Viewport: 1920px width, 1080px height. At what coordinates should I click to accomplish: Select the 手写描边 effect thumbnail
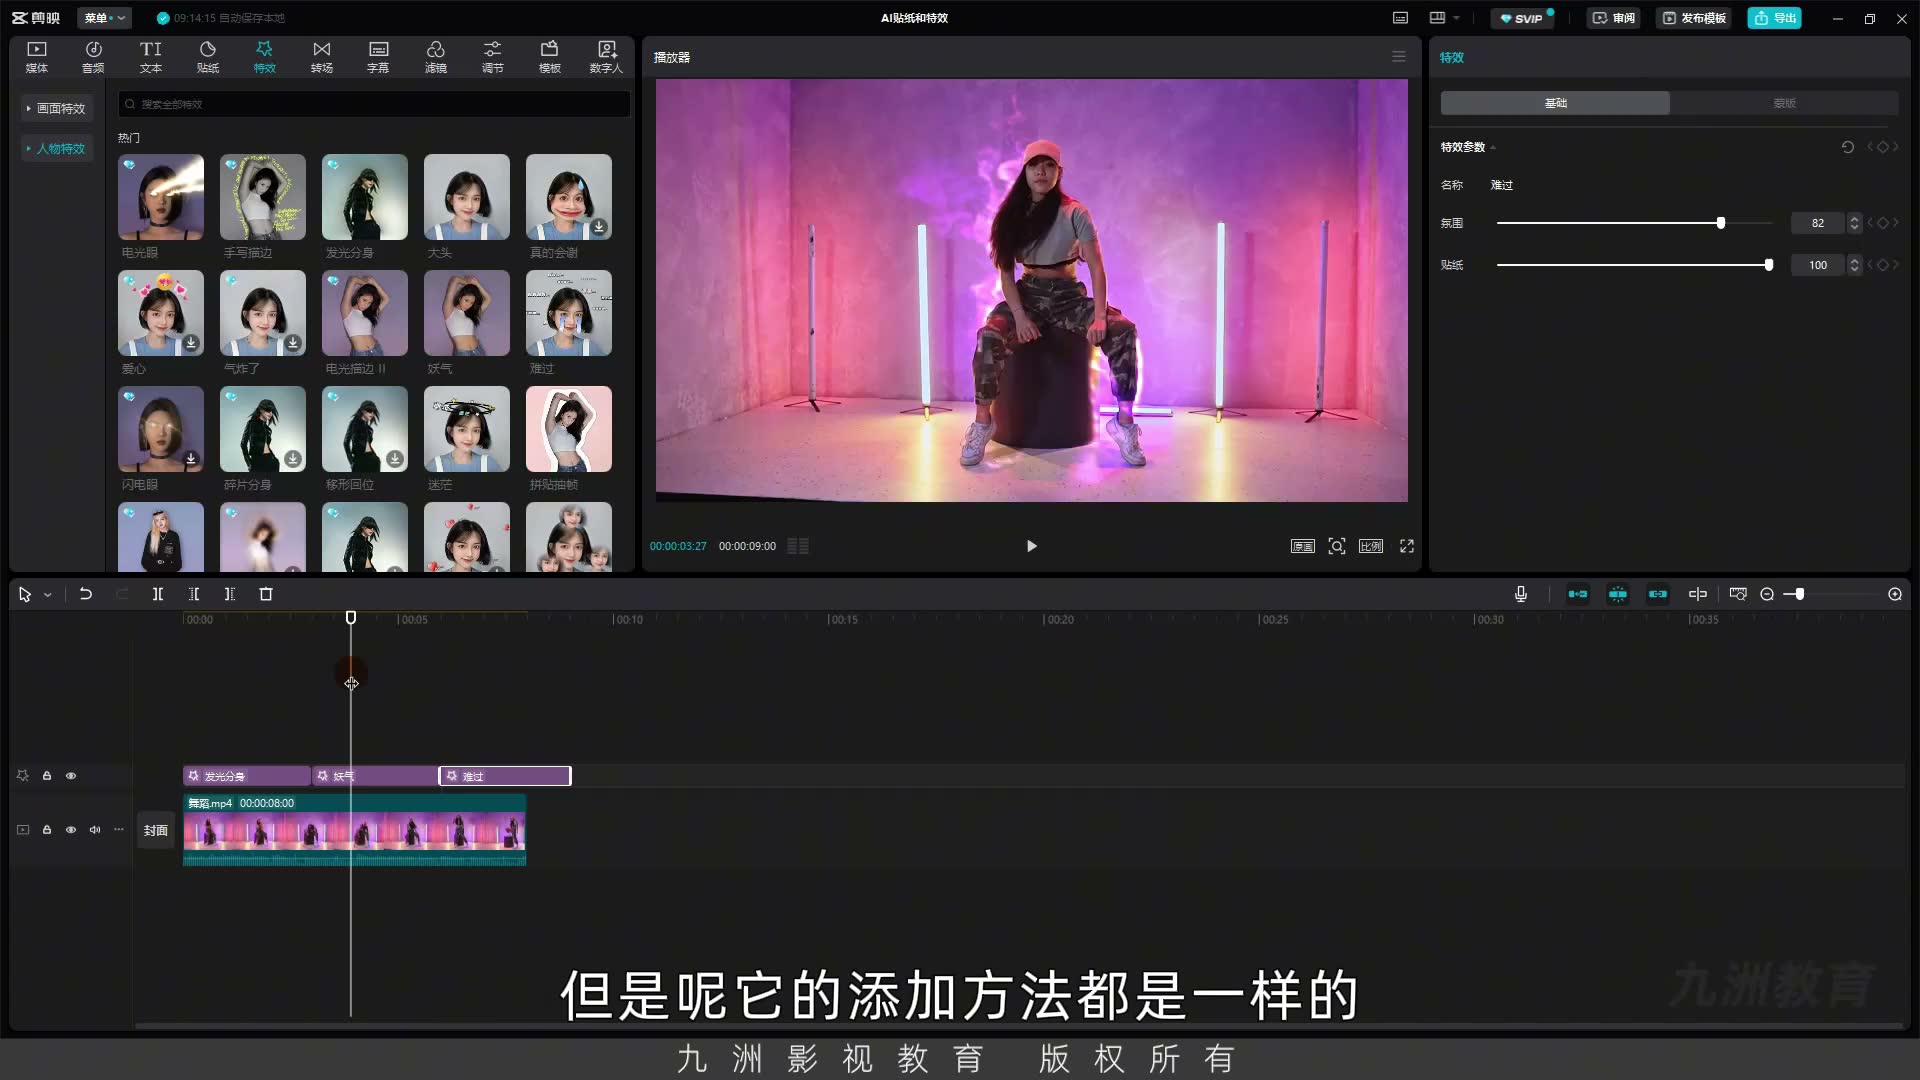click(x=263, y=197)
